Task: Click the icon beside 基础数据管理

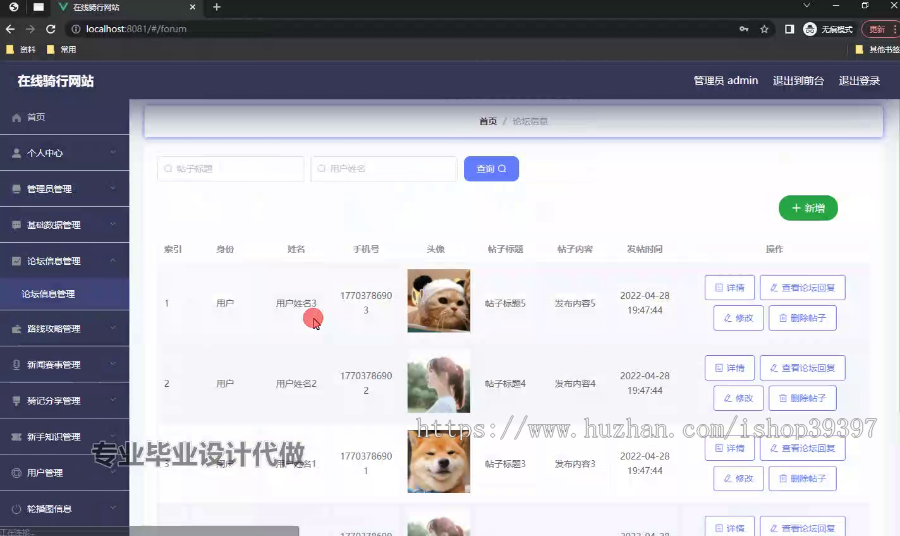Action: coord(16,225)
